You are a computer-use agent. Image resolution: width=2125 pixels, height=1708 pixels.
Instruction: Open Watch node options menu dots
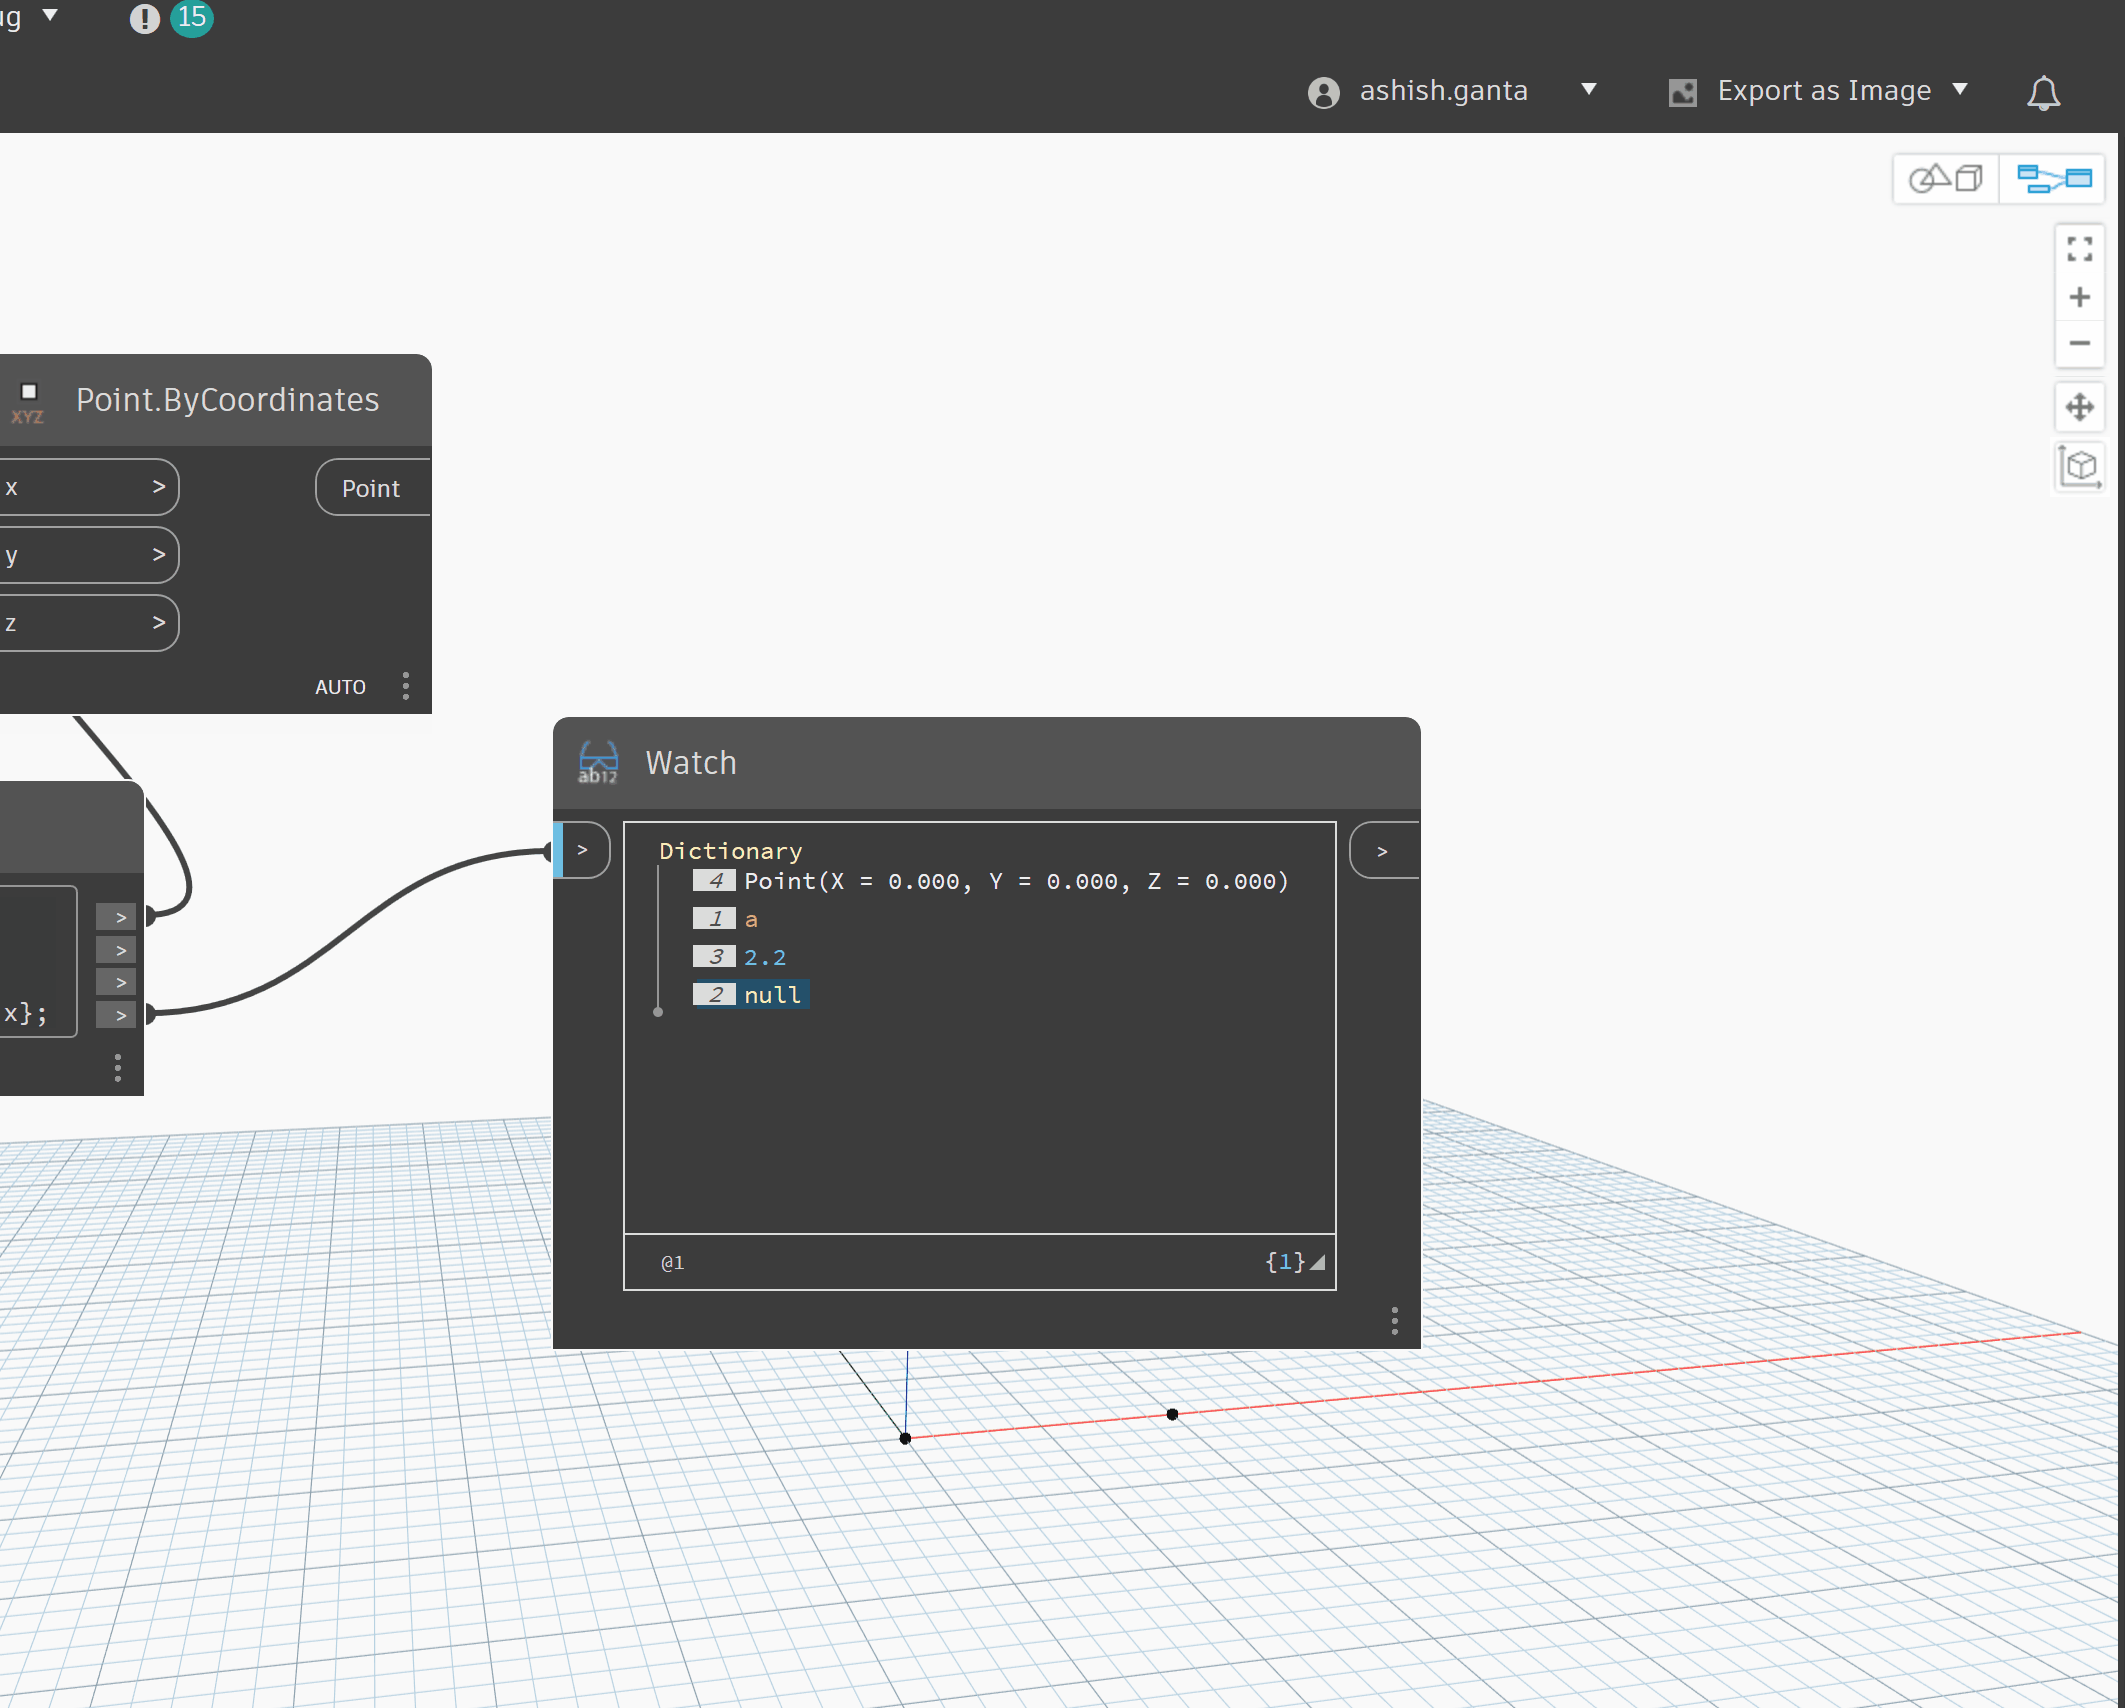pyautogui.click(x=1395, y=1320)
